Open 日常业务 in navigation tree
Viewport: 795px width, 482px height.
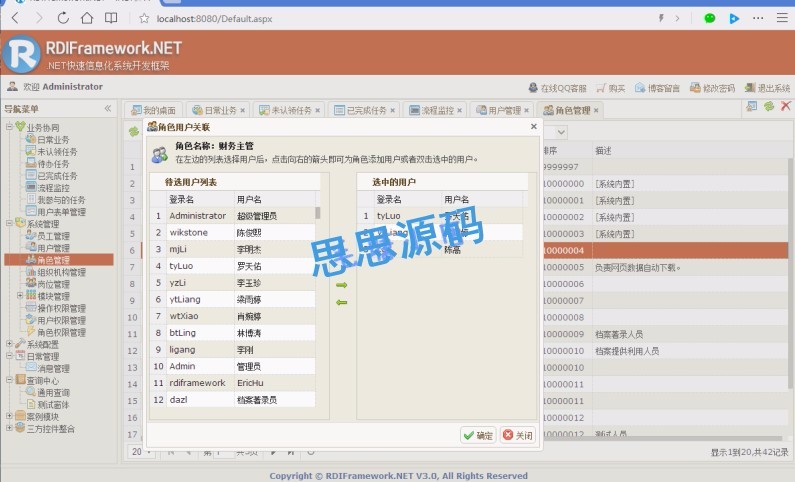[53, 139]
